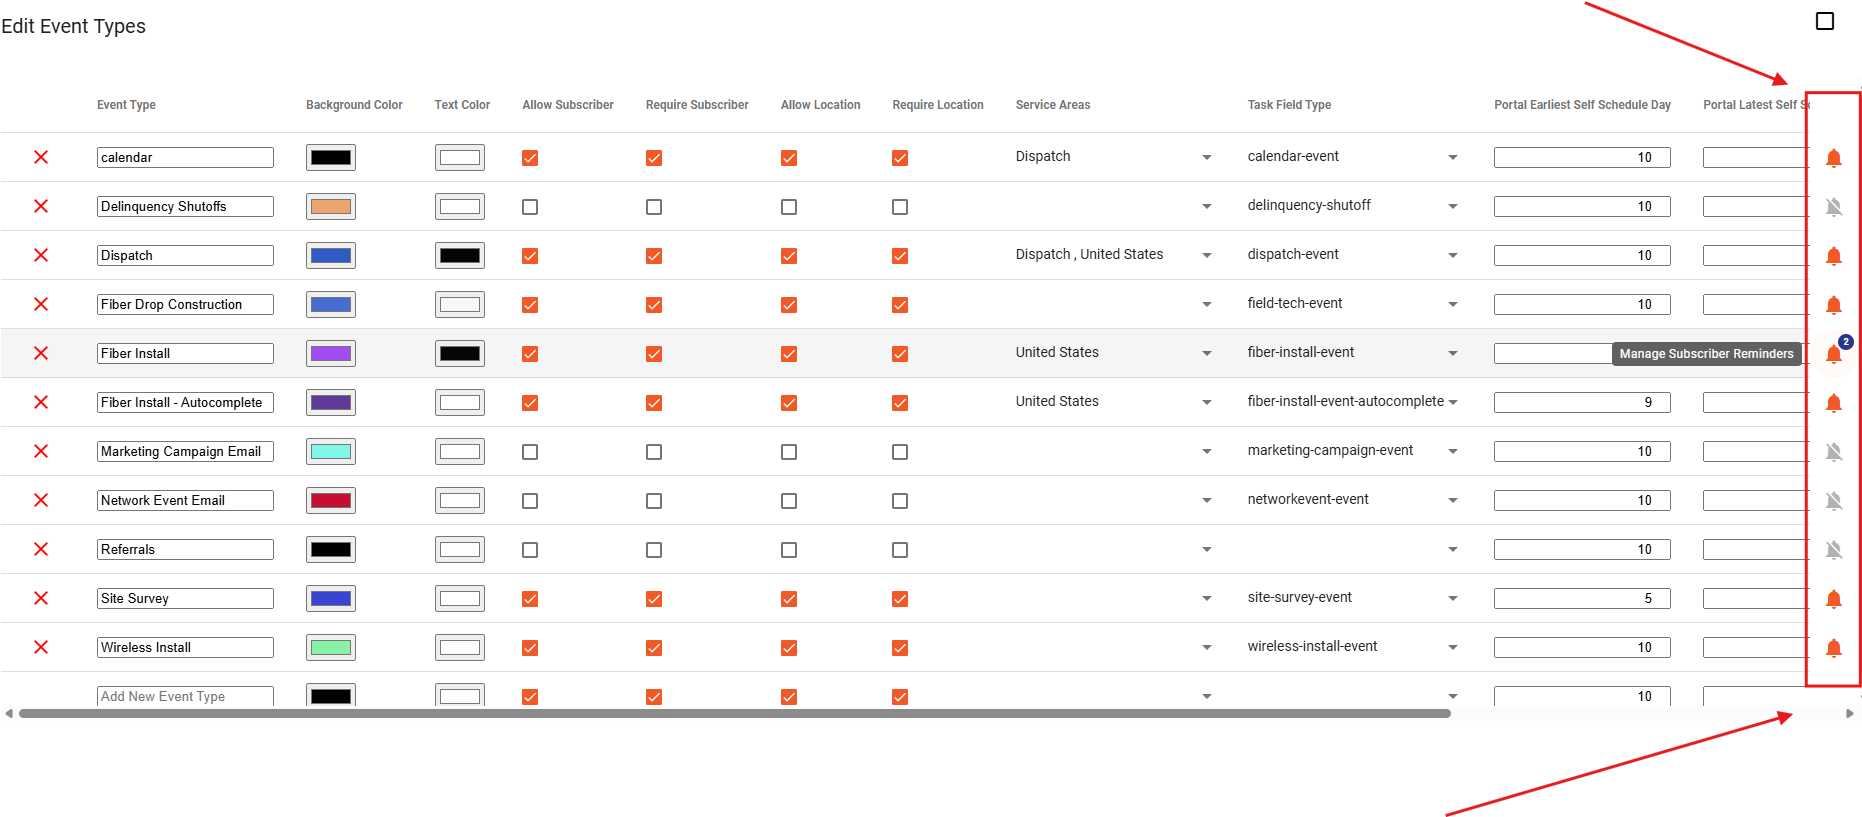Click the Add New Event Type field

185,696
